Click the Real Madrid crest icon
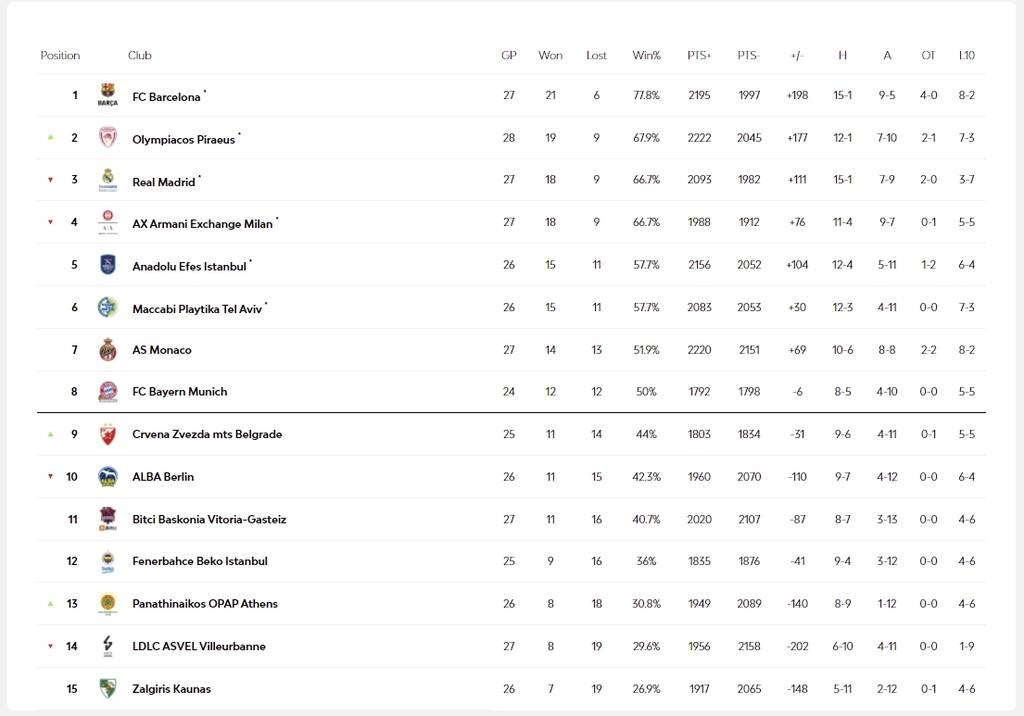 (x=108, y=180)
